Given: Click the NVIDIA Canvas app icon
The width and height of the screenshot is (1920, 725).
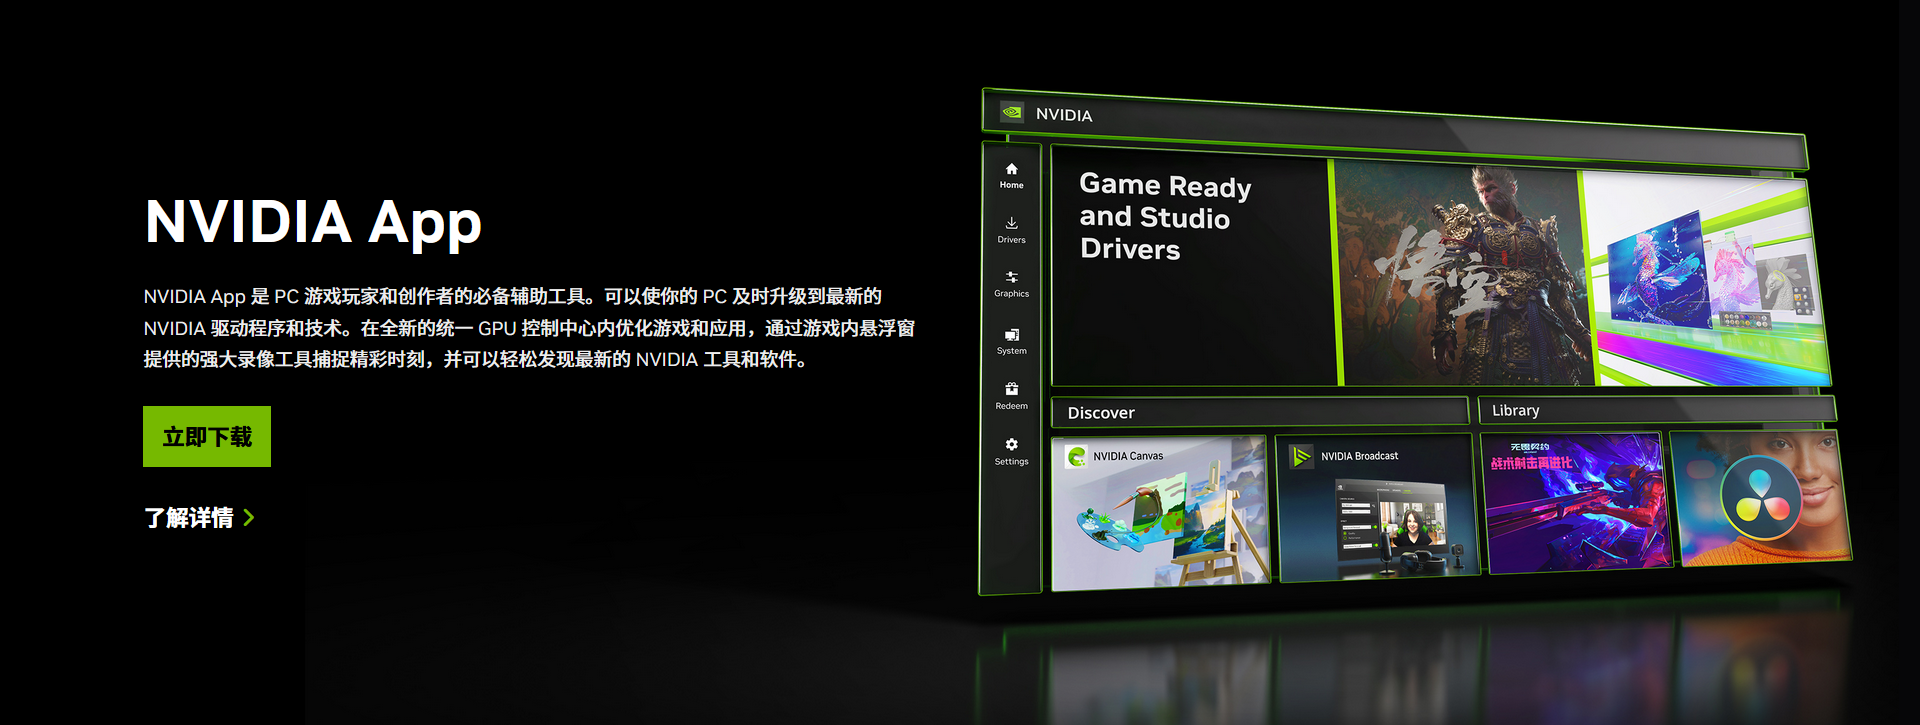Looking at the screenshot, I should point(1076,456).
